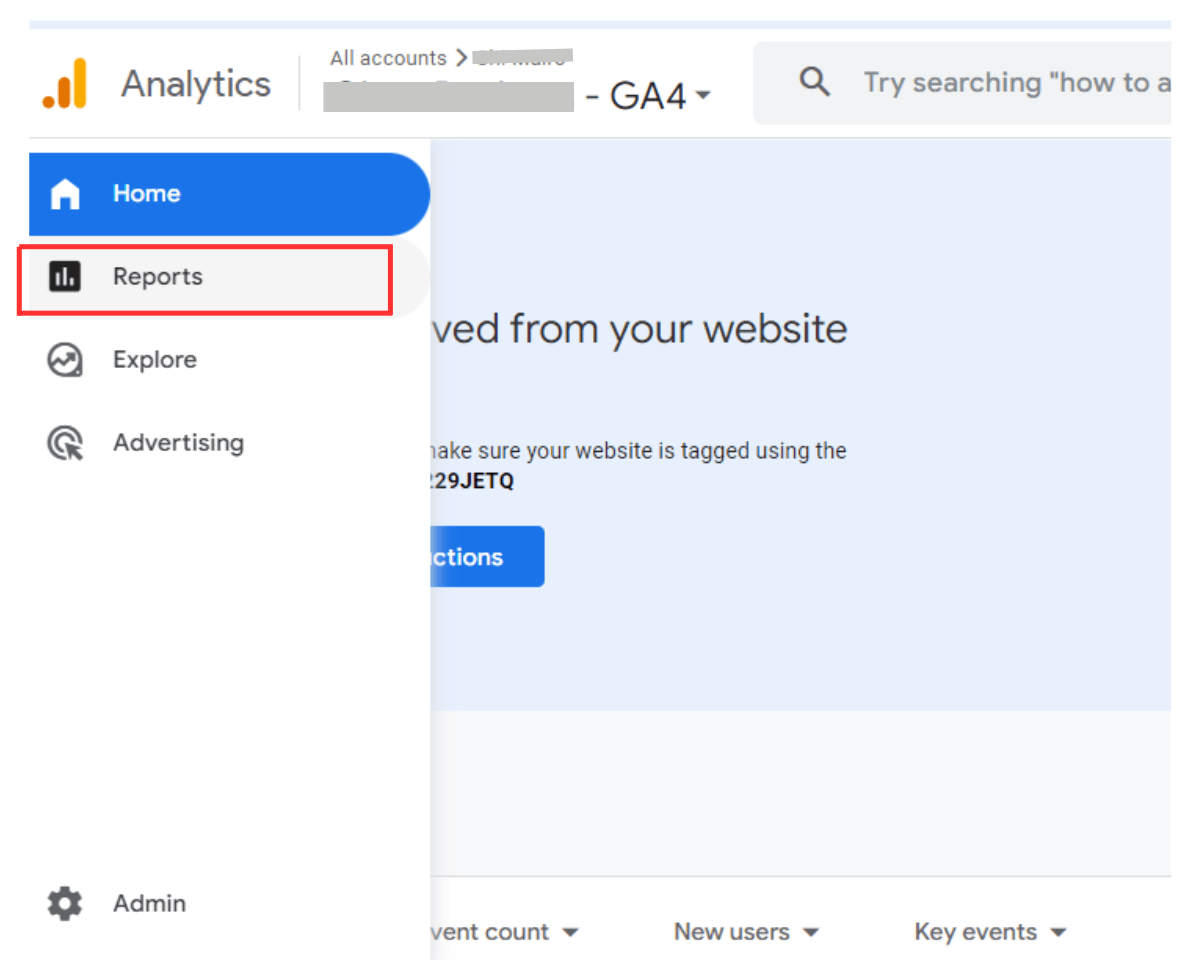Select Home in the navigation menu
This screenshot has height=960, width=1200.
230,194
